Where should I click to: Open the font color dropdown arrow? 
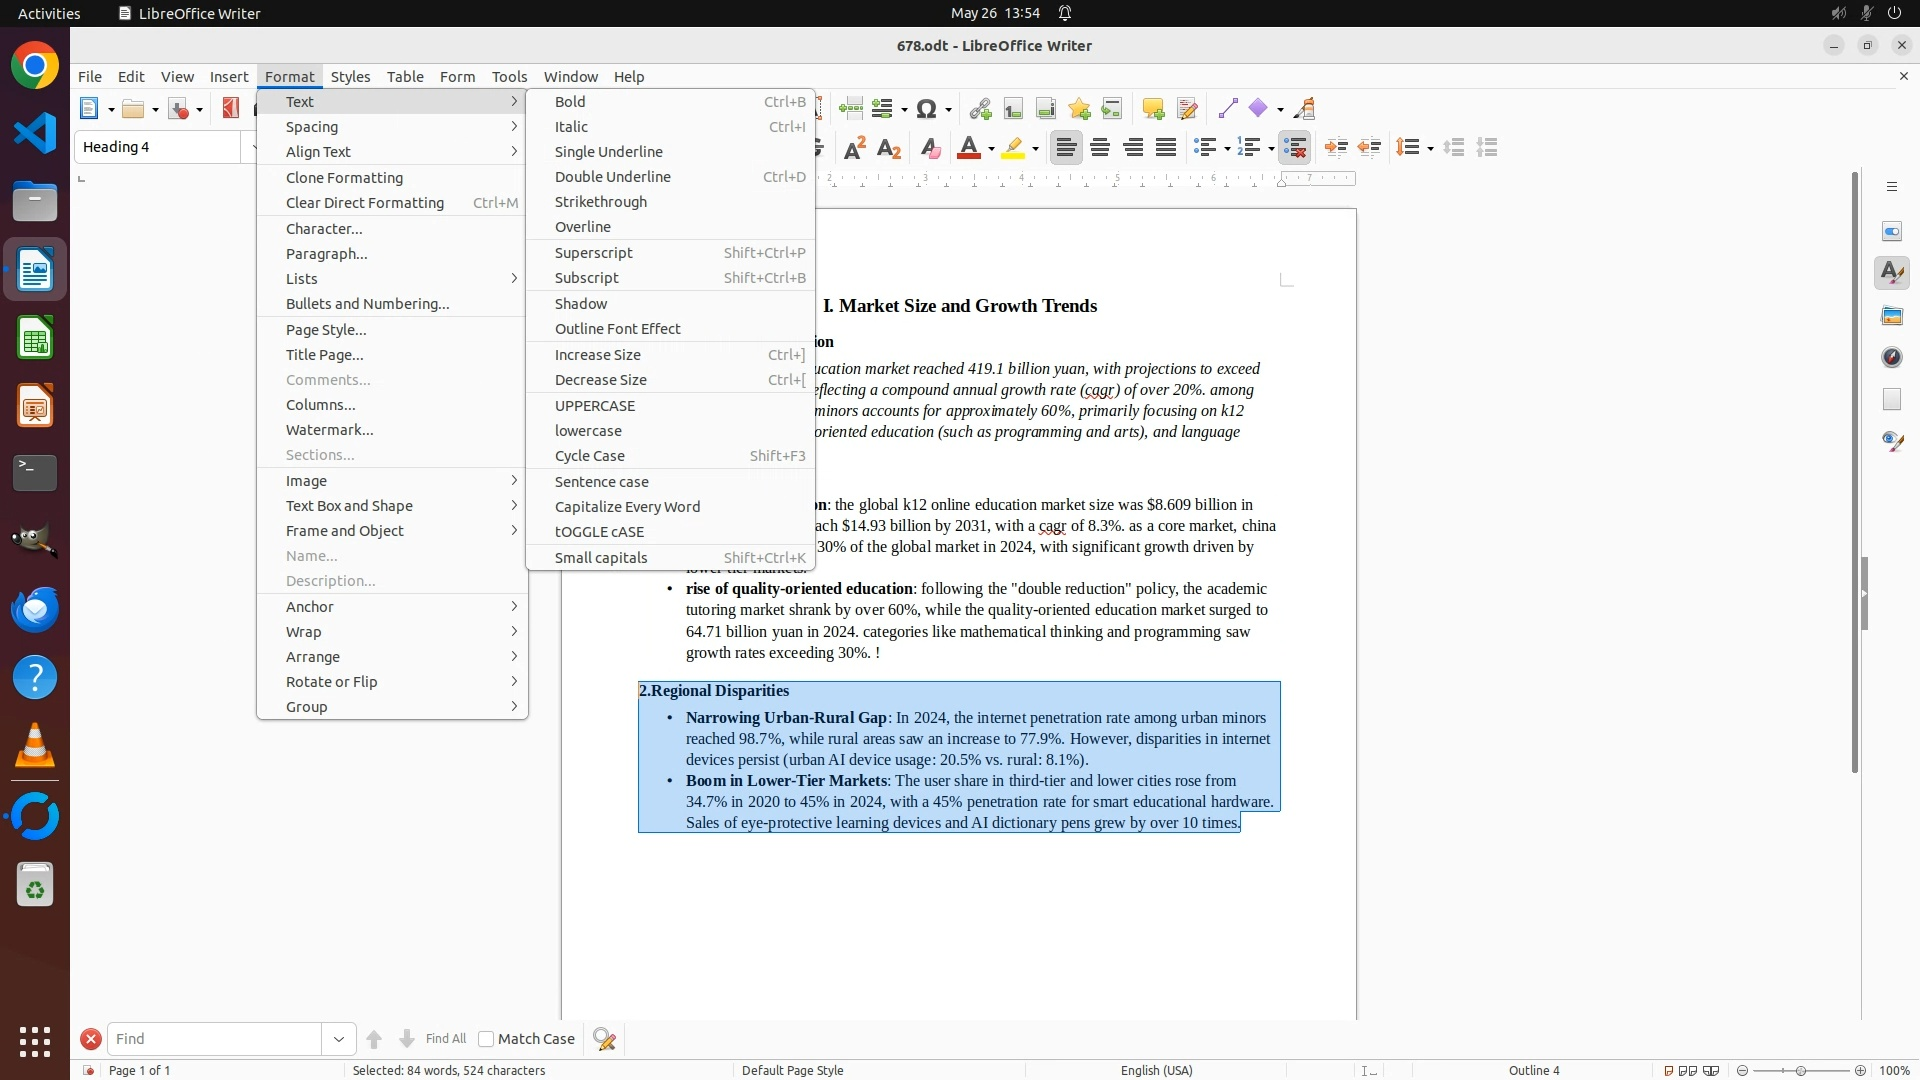991,149
